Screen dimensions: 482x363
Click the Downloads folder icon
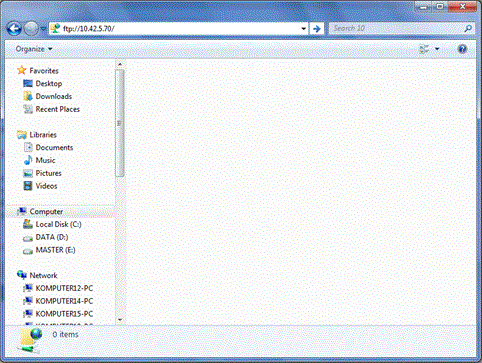pyautogui.click(x=28, y=96)
